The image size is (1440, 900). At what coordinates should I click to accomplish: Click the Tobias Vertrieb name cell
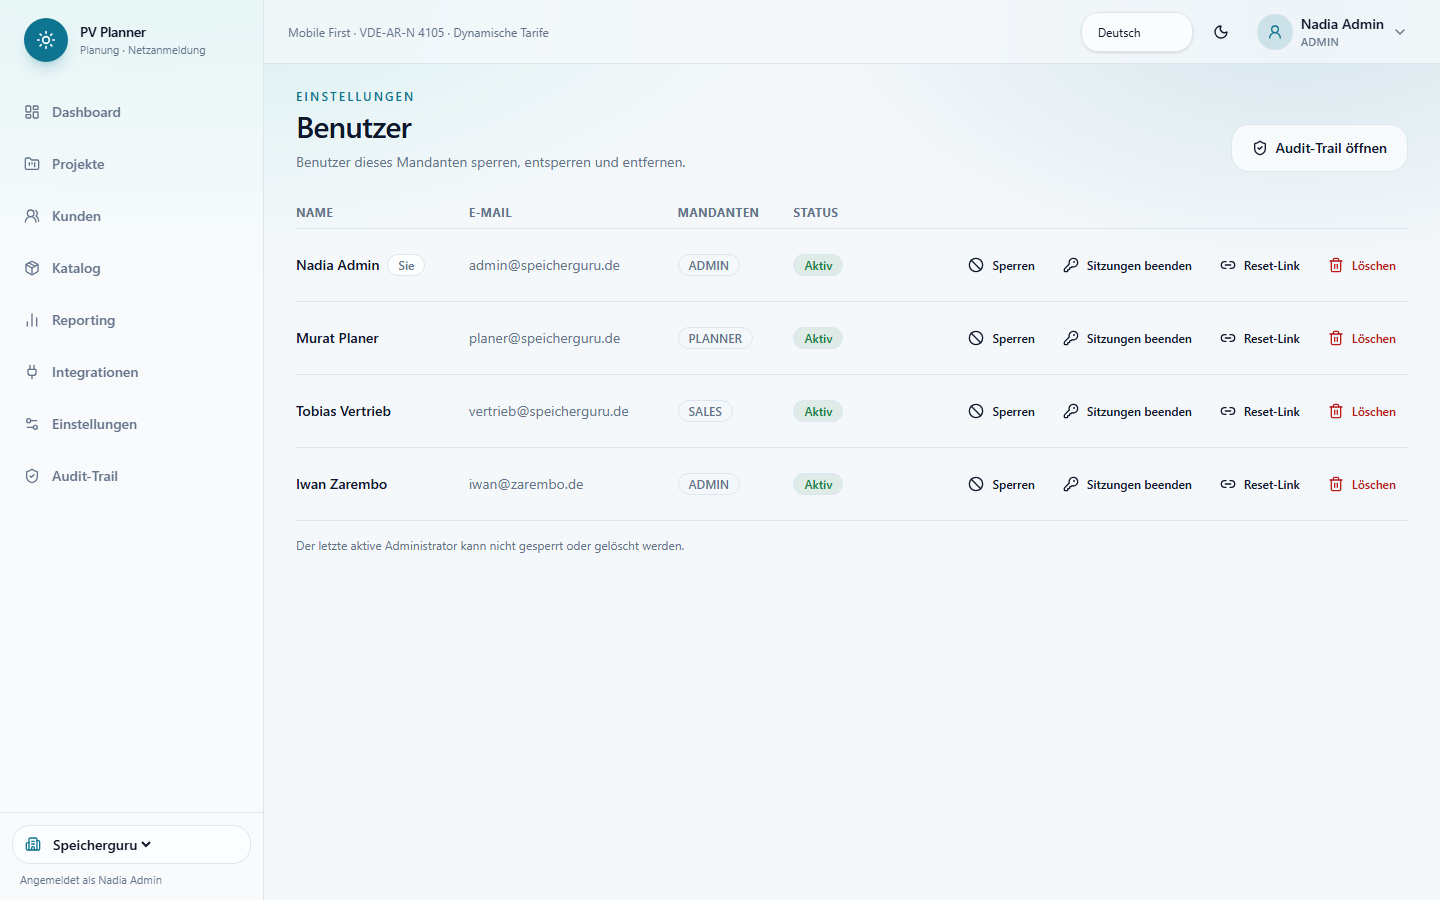(343, 411)
